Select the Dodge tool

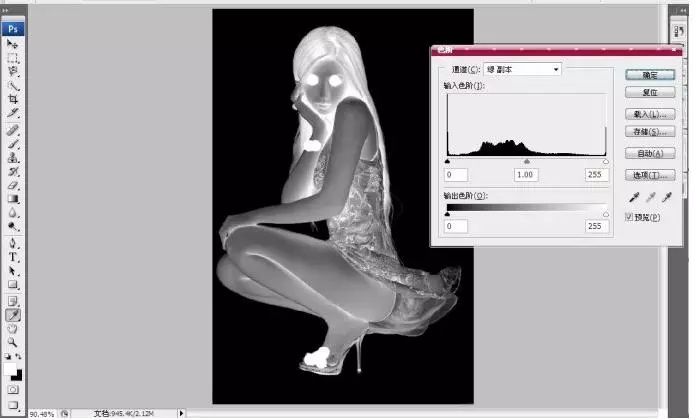coord(12,226)
